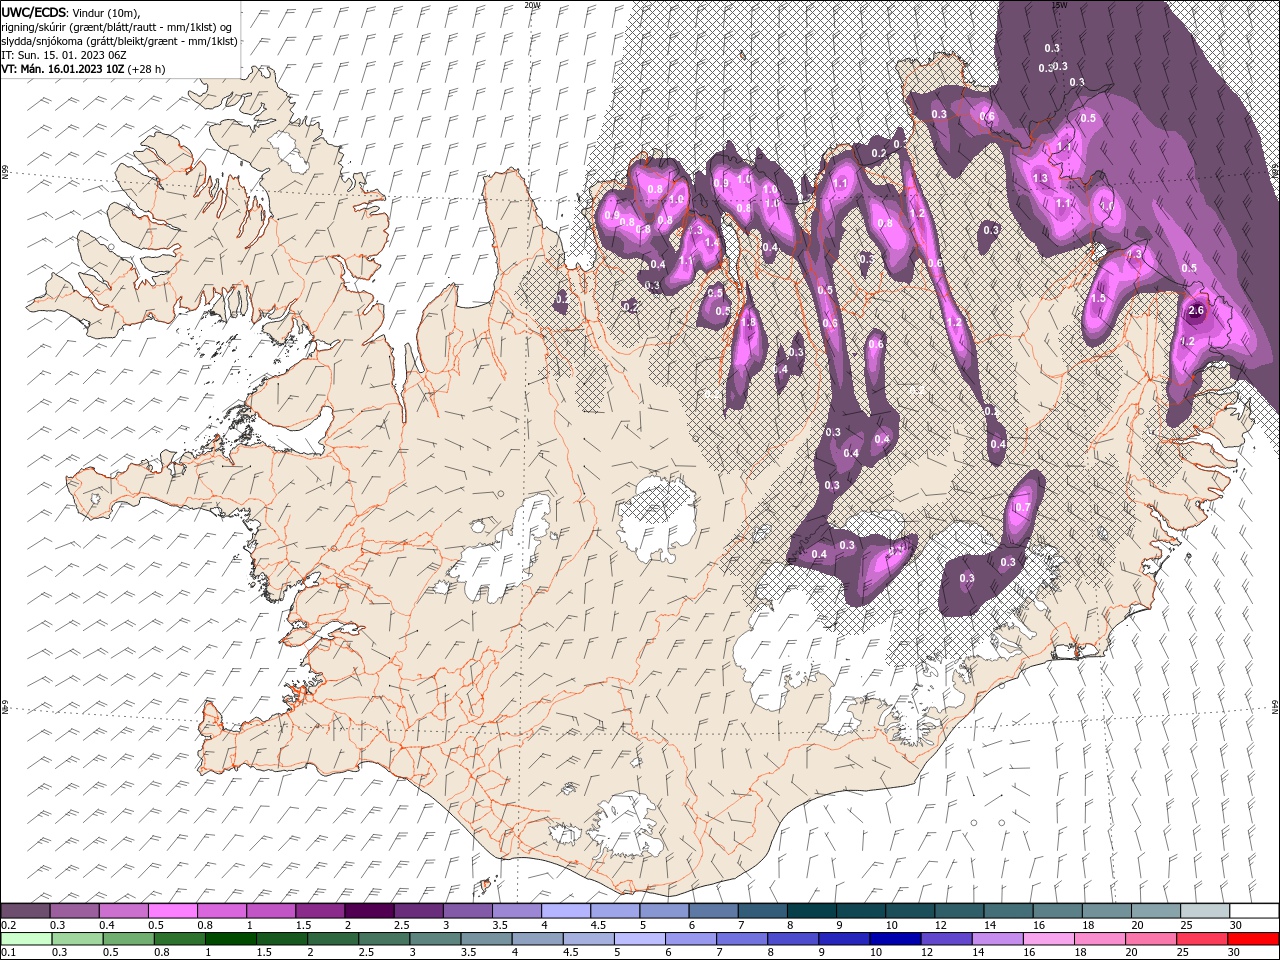This screenshot has width=1280, height=960.
Task: Select the purple 12 swatch in lower legend row
Action: [945, 939]
